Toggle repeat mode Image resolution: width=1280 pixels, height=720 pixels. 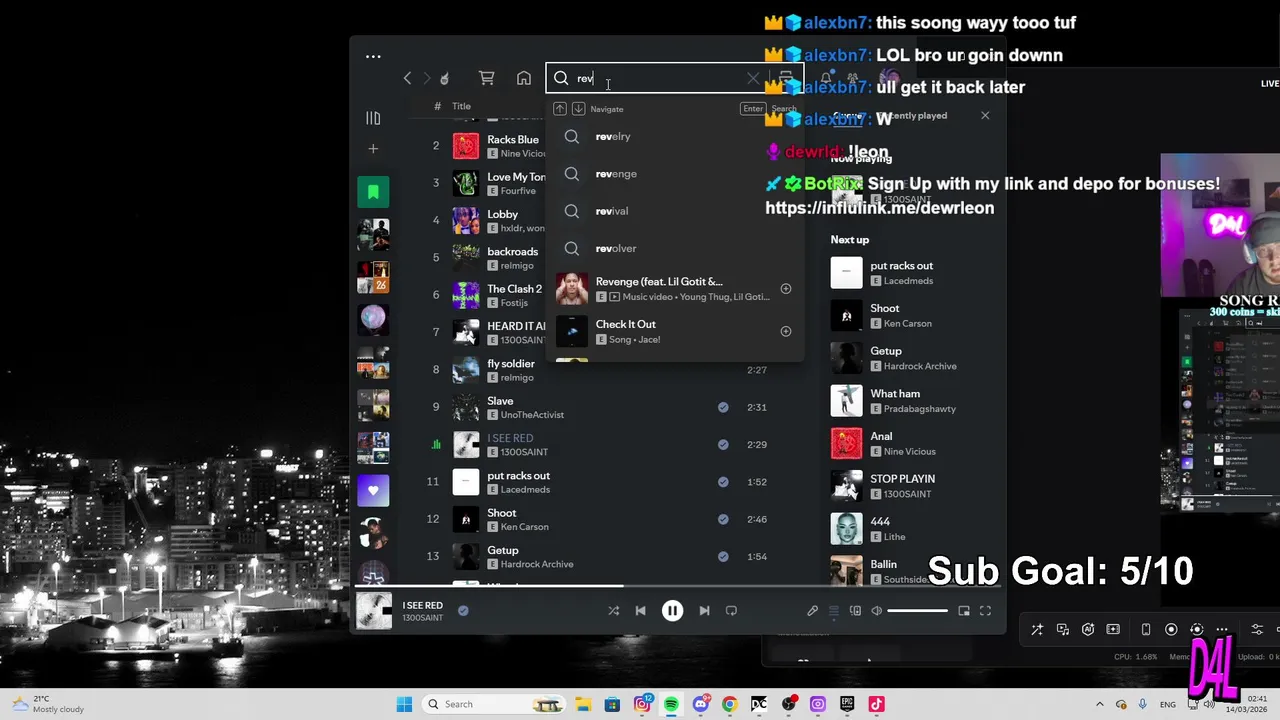(x=731, y=611)
